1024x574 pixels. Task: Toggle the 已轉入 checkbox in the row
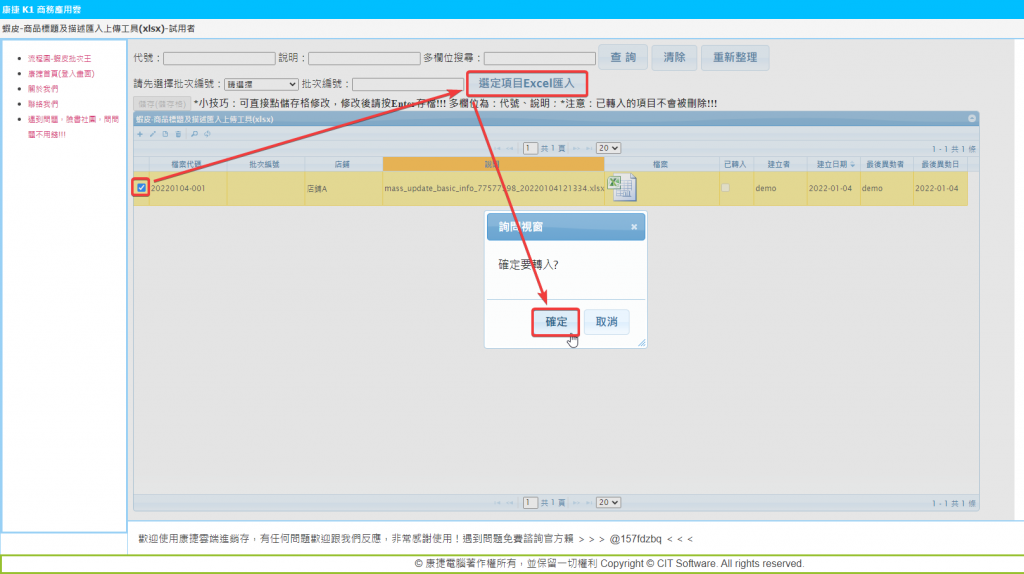pos(726,188)
